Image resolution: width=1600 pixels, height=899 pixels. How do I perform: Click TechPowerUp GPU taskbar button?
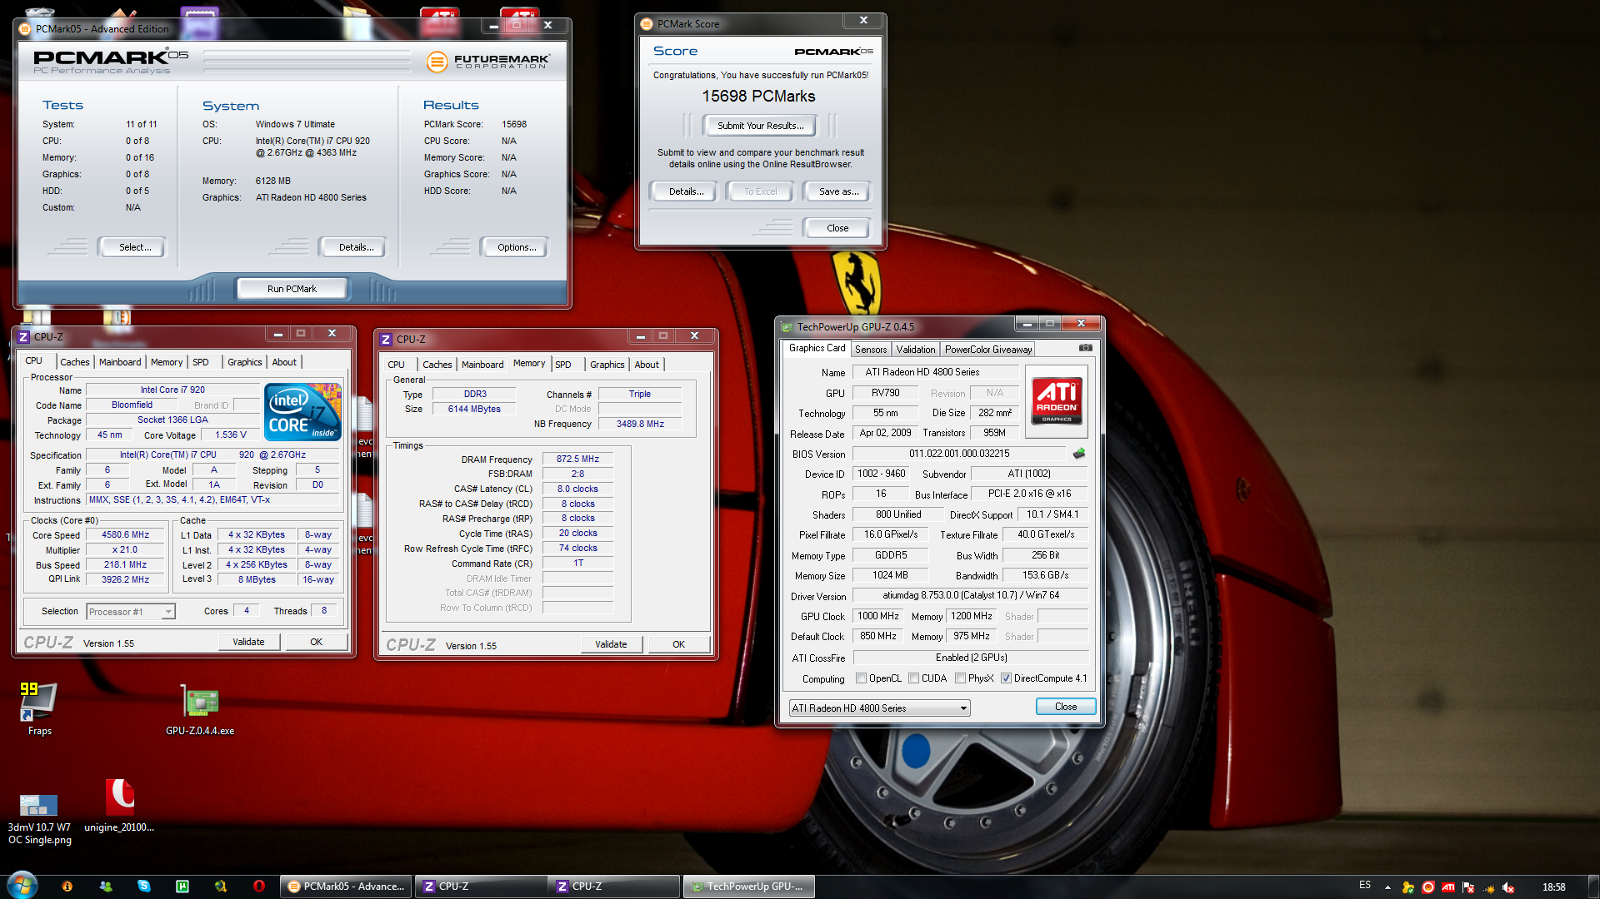pyautogui.click(x=749, y=886)
